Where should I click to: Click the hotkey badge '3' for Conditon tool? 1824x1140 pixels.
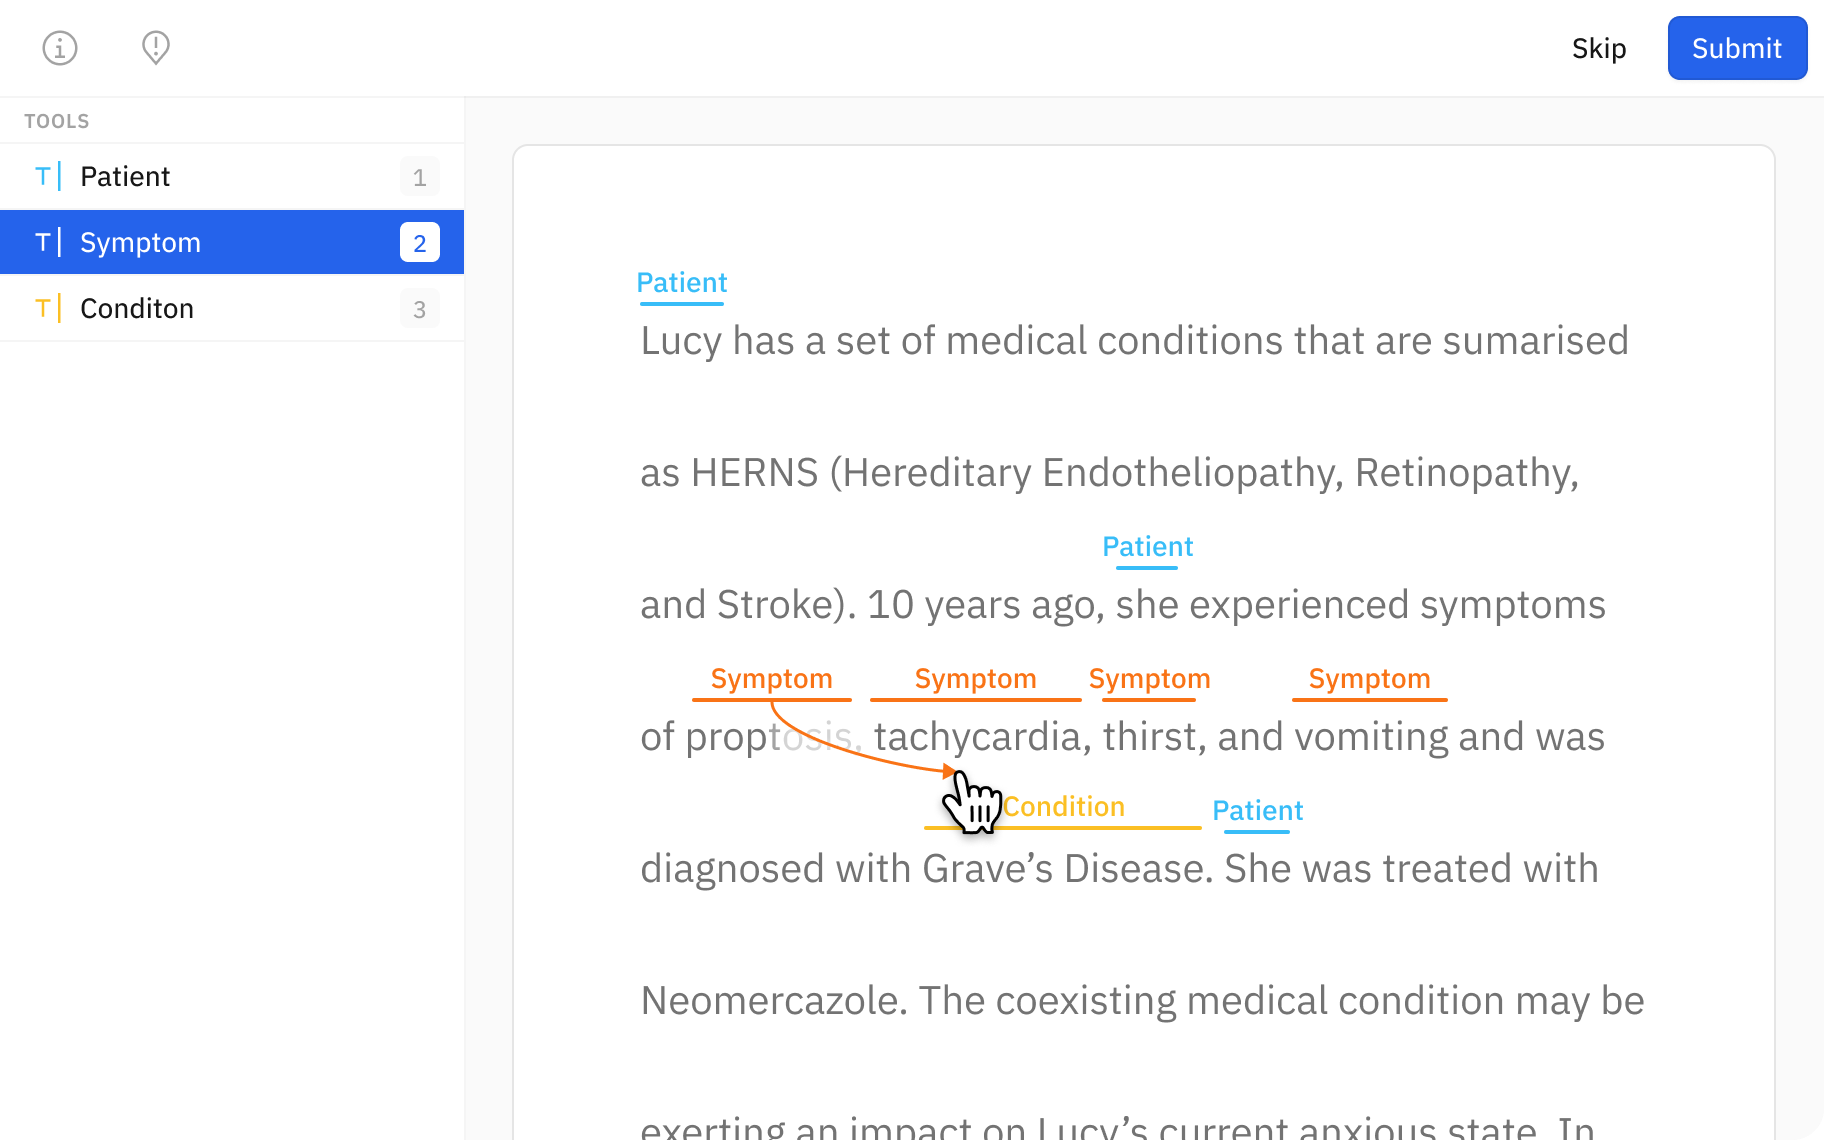pyautogui.click(x=420, y=309)
